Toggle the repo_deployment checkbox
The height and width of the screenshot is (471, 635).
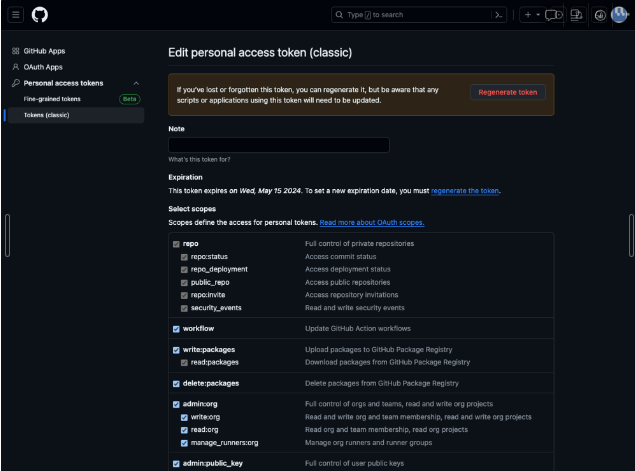click(184, 270)
